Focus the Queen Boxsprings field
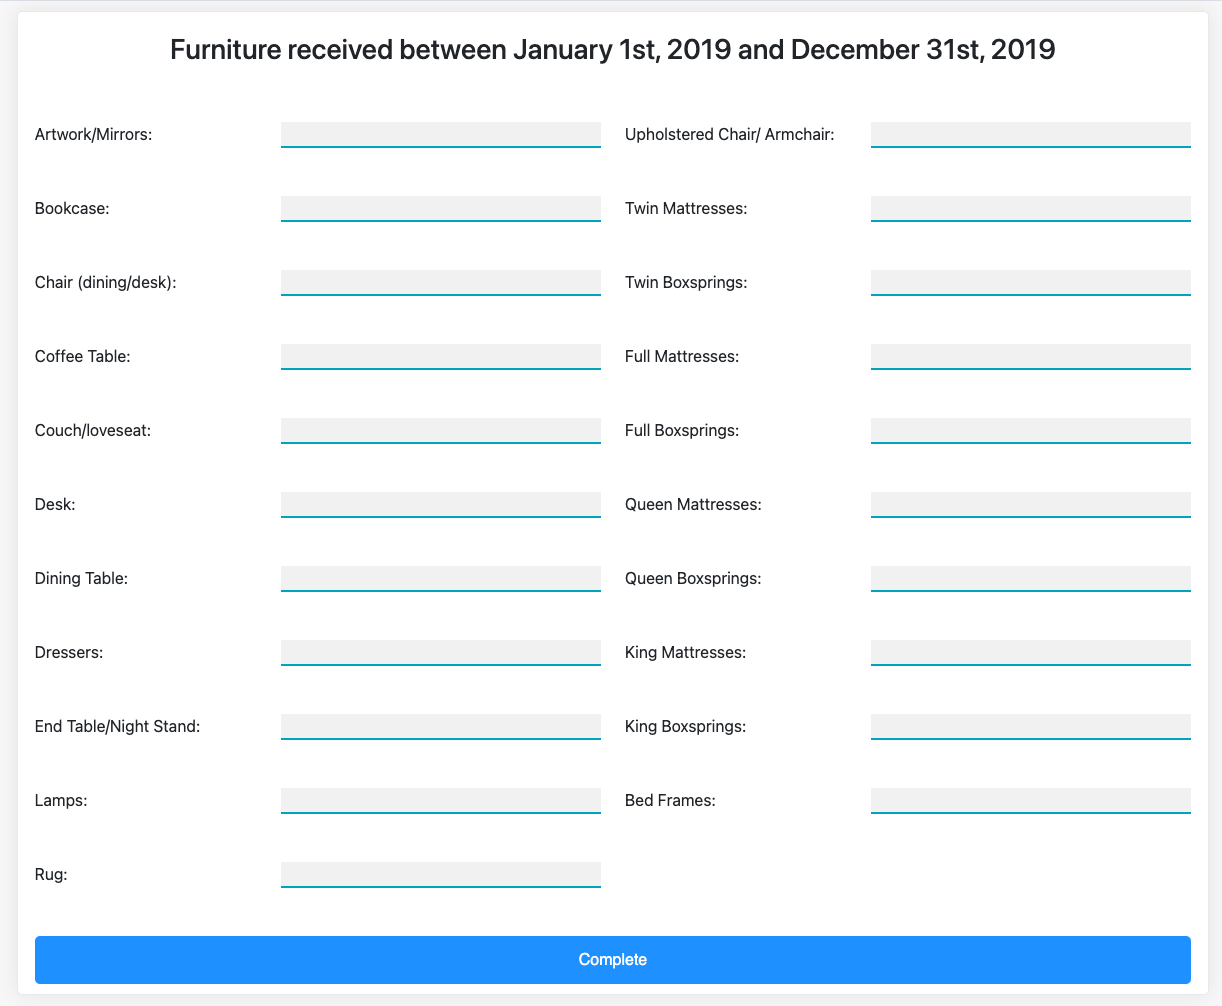 coord(1031,579)
